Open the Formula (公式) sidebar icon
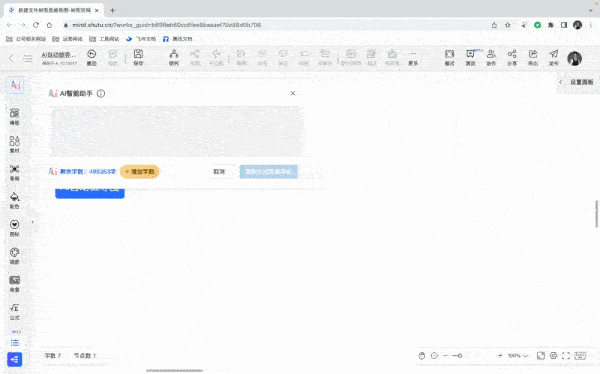The height and width of the screenshot is (374, 600). pos(15,312)
